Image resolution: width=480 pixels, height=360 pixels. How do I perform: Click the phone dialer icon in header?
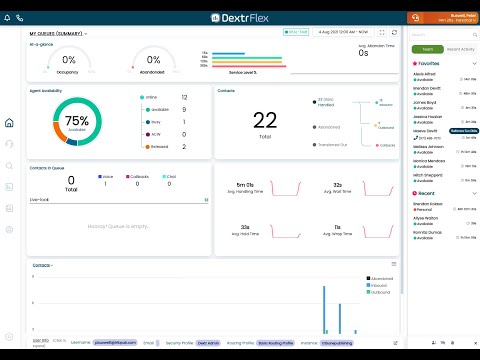[20, 18]
